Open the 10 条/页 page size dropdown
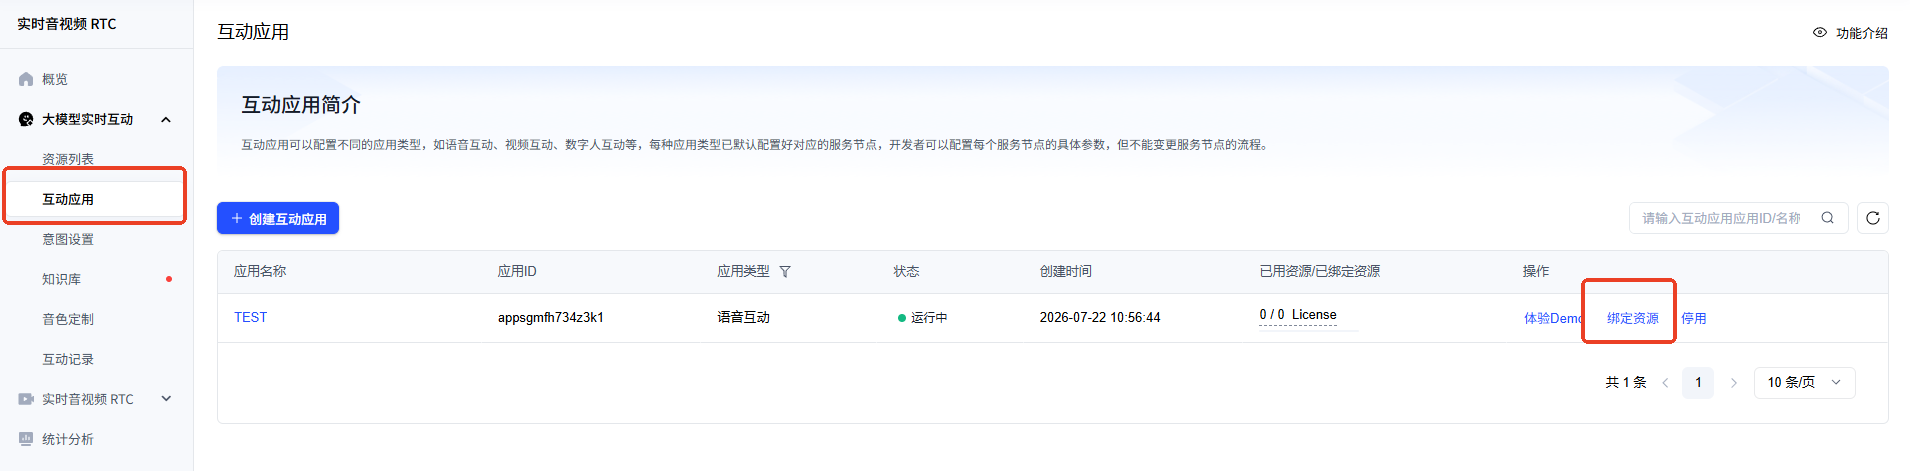1910x471 pixels. pyautogui.click(x=1805, y=383)
